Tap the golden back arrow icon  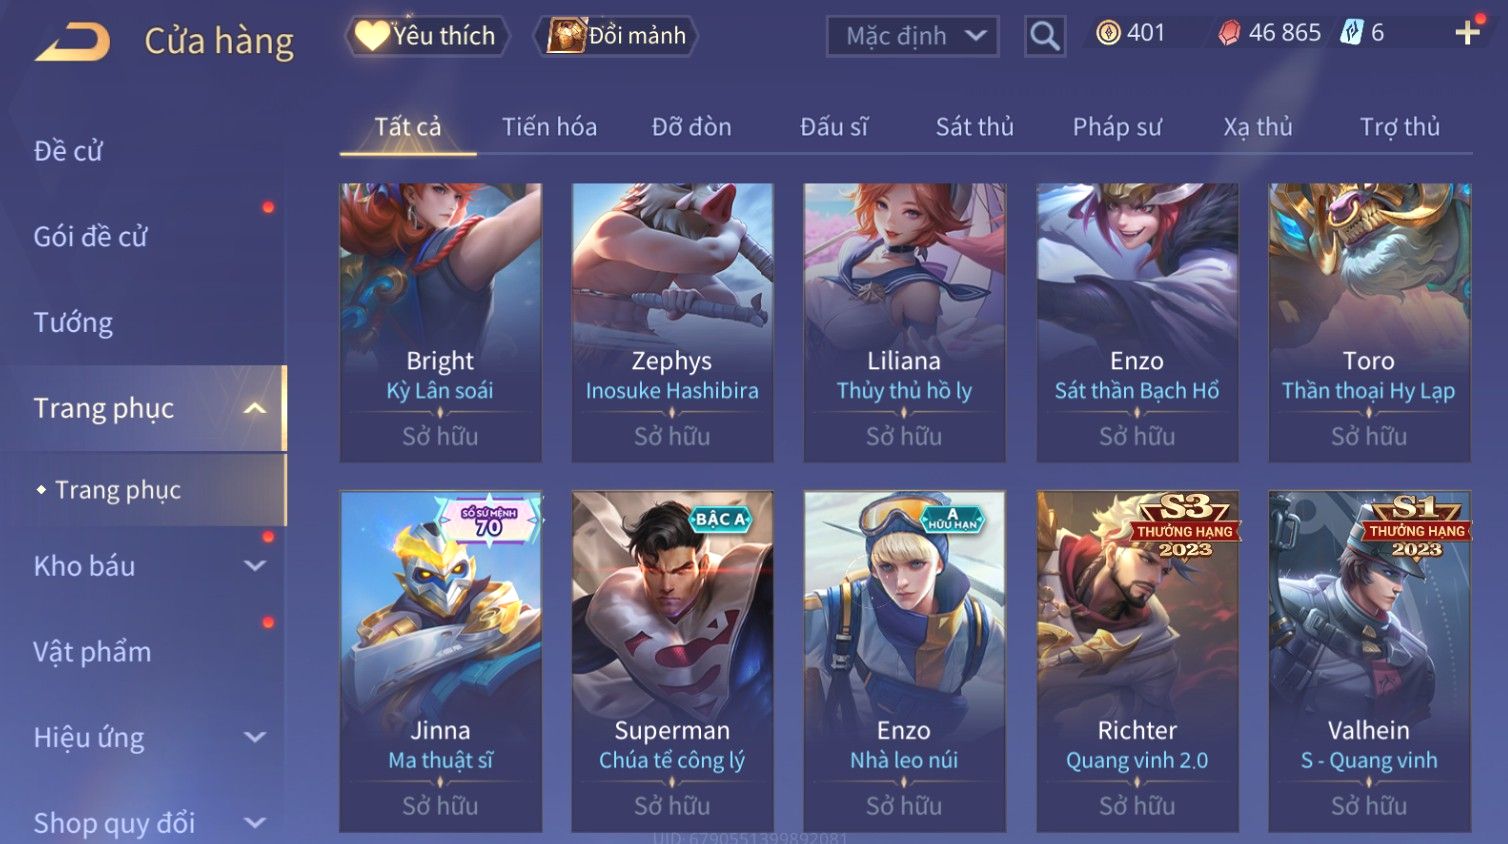73,42
